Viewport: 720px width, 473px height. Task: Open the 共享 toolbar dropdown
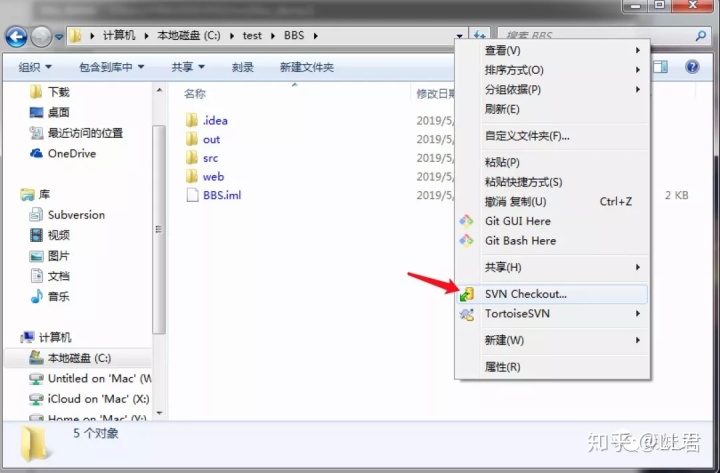[188, 67]
